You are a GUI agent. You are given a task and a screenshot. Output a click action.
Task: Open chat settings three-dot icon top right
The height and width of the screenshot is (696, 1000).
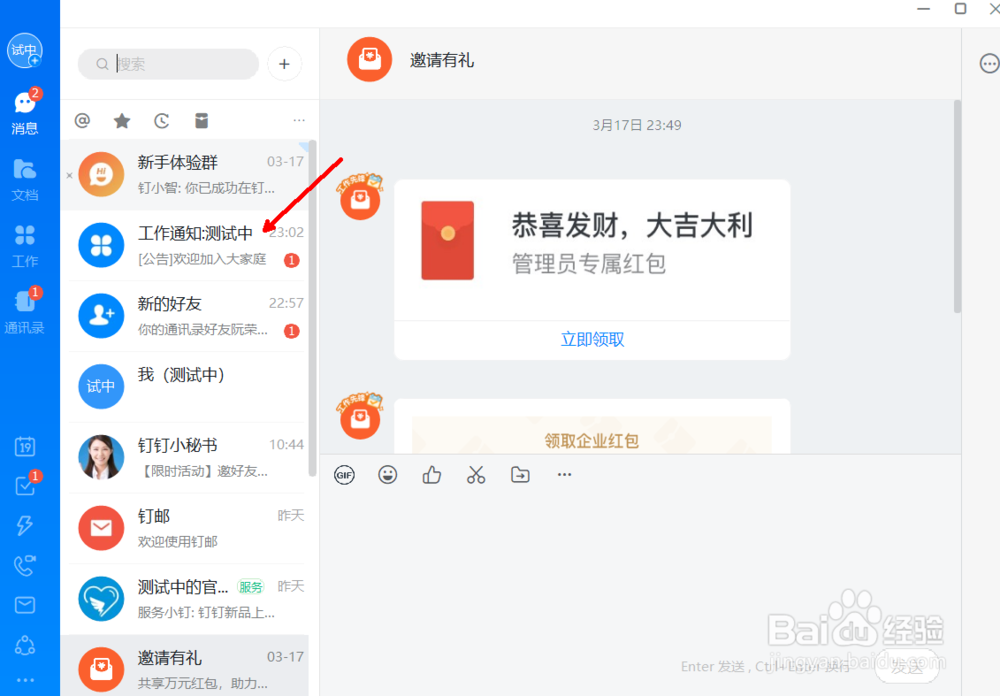989,64
